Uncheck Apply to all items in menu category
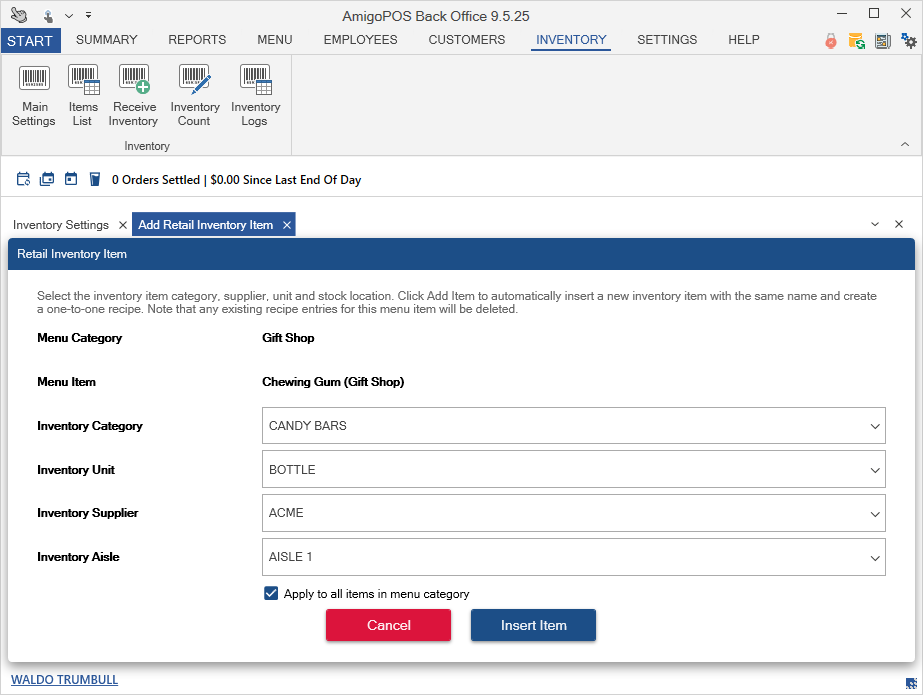Viewport: 923px width, 695px height. pyautogui.click(x=271, y=594)
